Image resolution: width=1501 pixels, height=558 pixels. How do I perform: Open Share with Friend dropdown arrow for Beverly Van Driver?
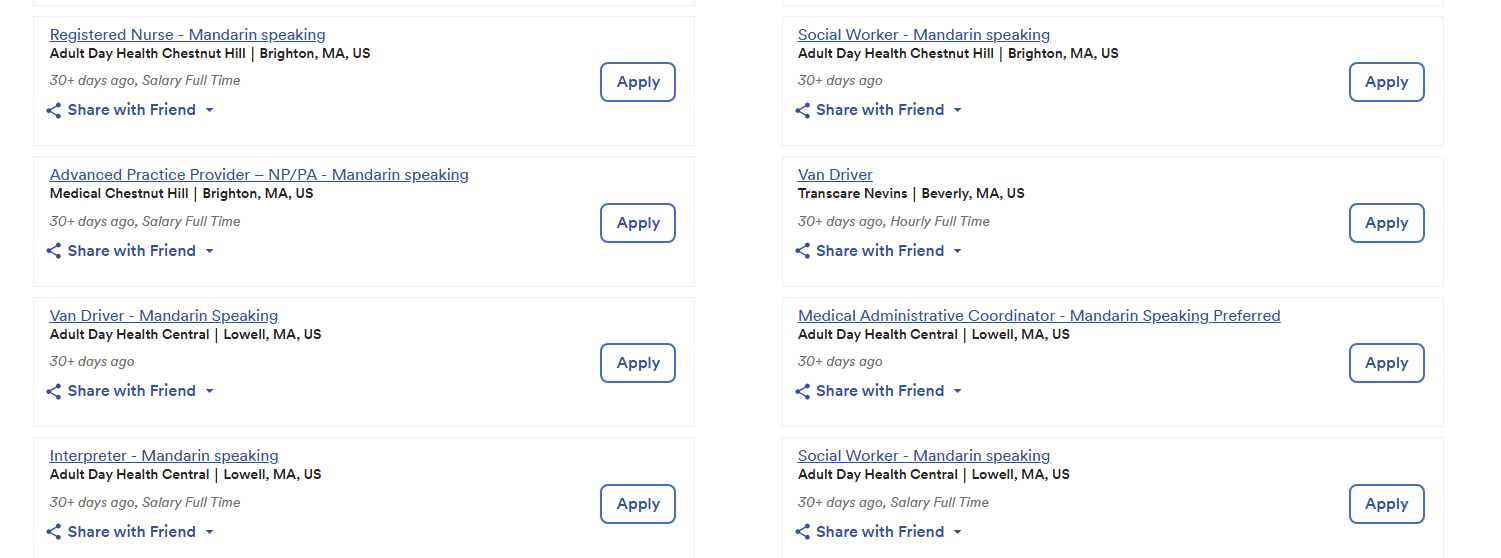click(957, 251)
